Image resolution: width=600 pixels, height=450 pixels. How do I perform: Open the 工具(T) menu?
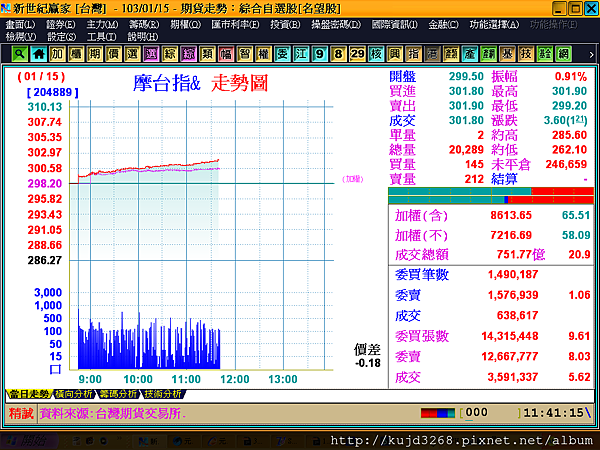(101, 37)
